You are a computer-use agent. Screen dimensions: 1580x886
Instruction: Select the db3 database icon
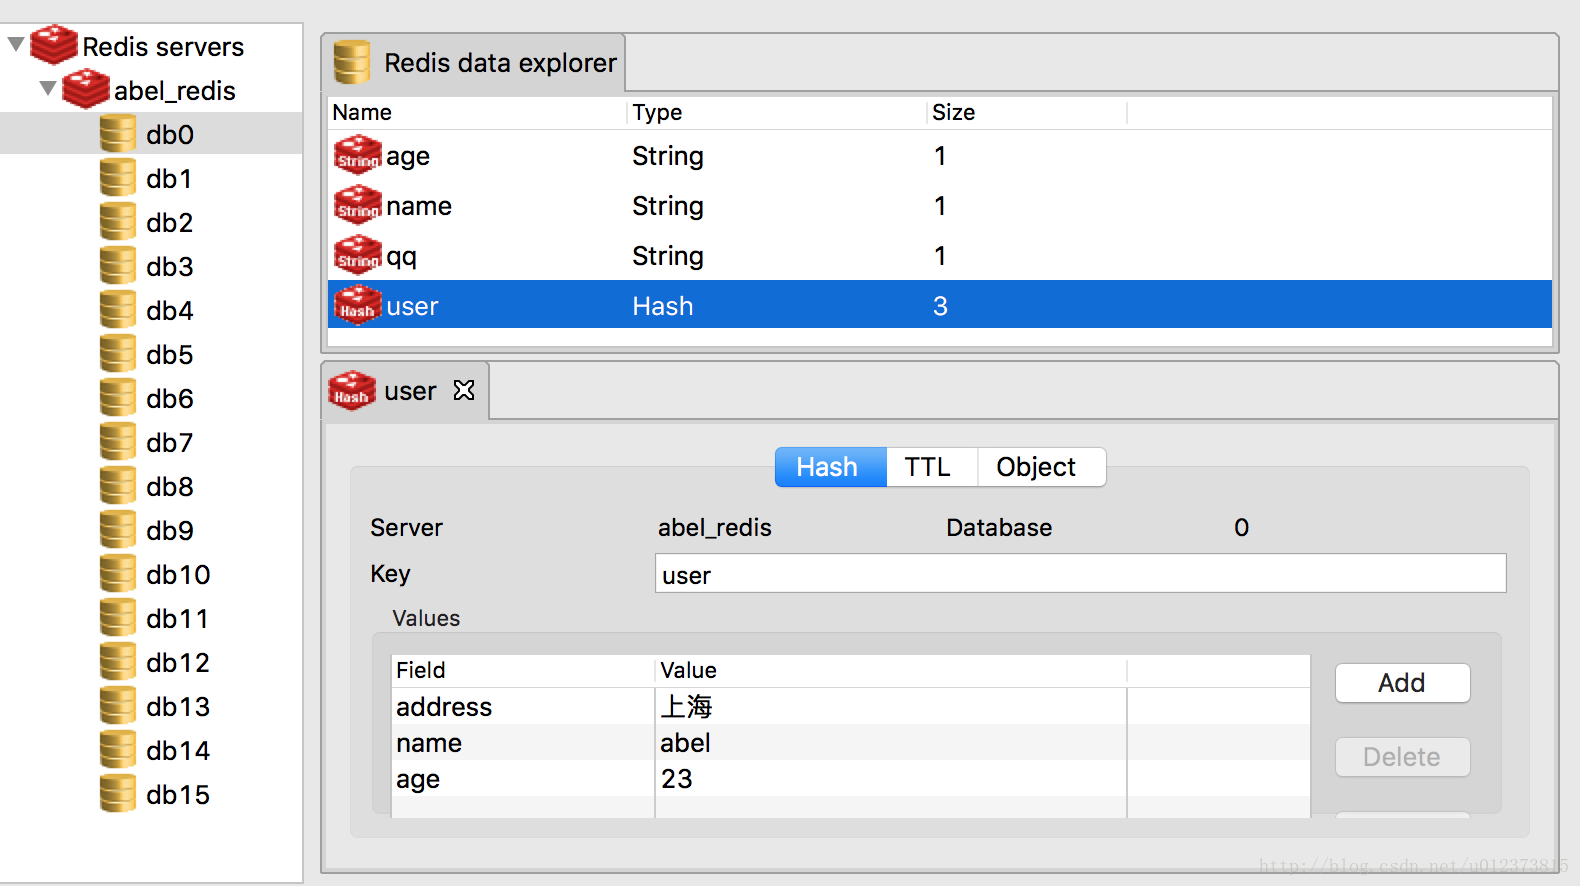118,265
